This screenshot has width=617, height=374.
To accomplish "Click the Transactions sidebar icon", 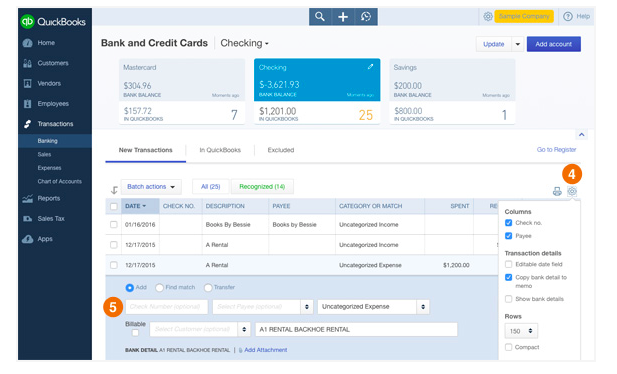I will tap(28, 124).
